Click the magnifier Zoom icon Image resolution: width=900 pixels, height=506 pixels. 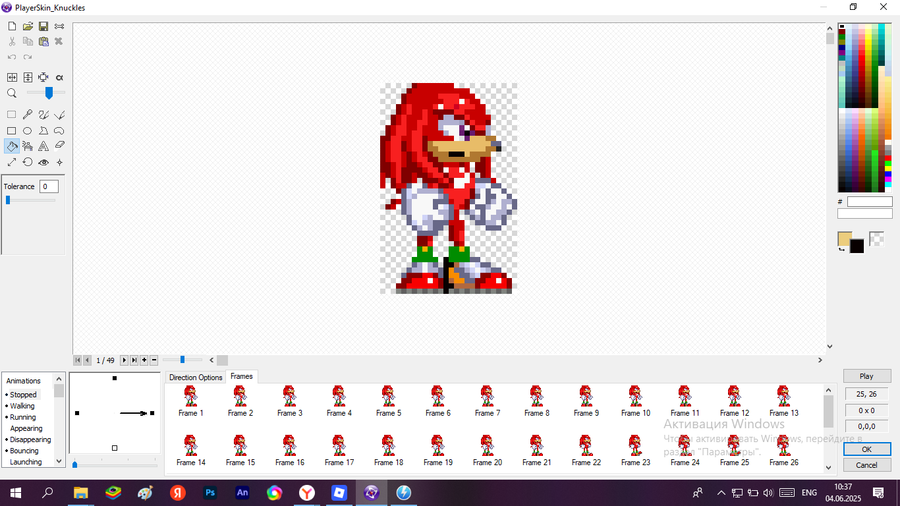point(11,93)
